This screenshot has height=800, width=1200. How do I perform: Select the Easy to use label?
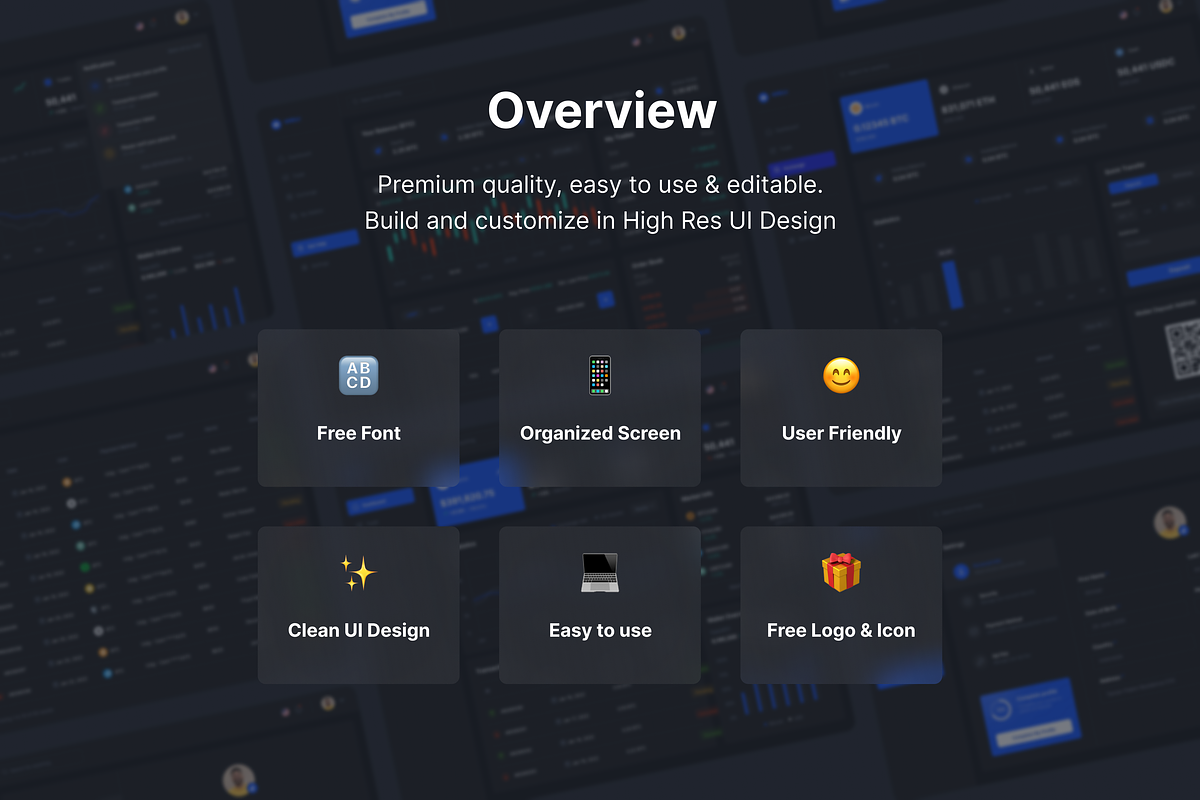click(x=600, y=631)
